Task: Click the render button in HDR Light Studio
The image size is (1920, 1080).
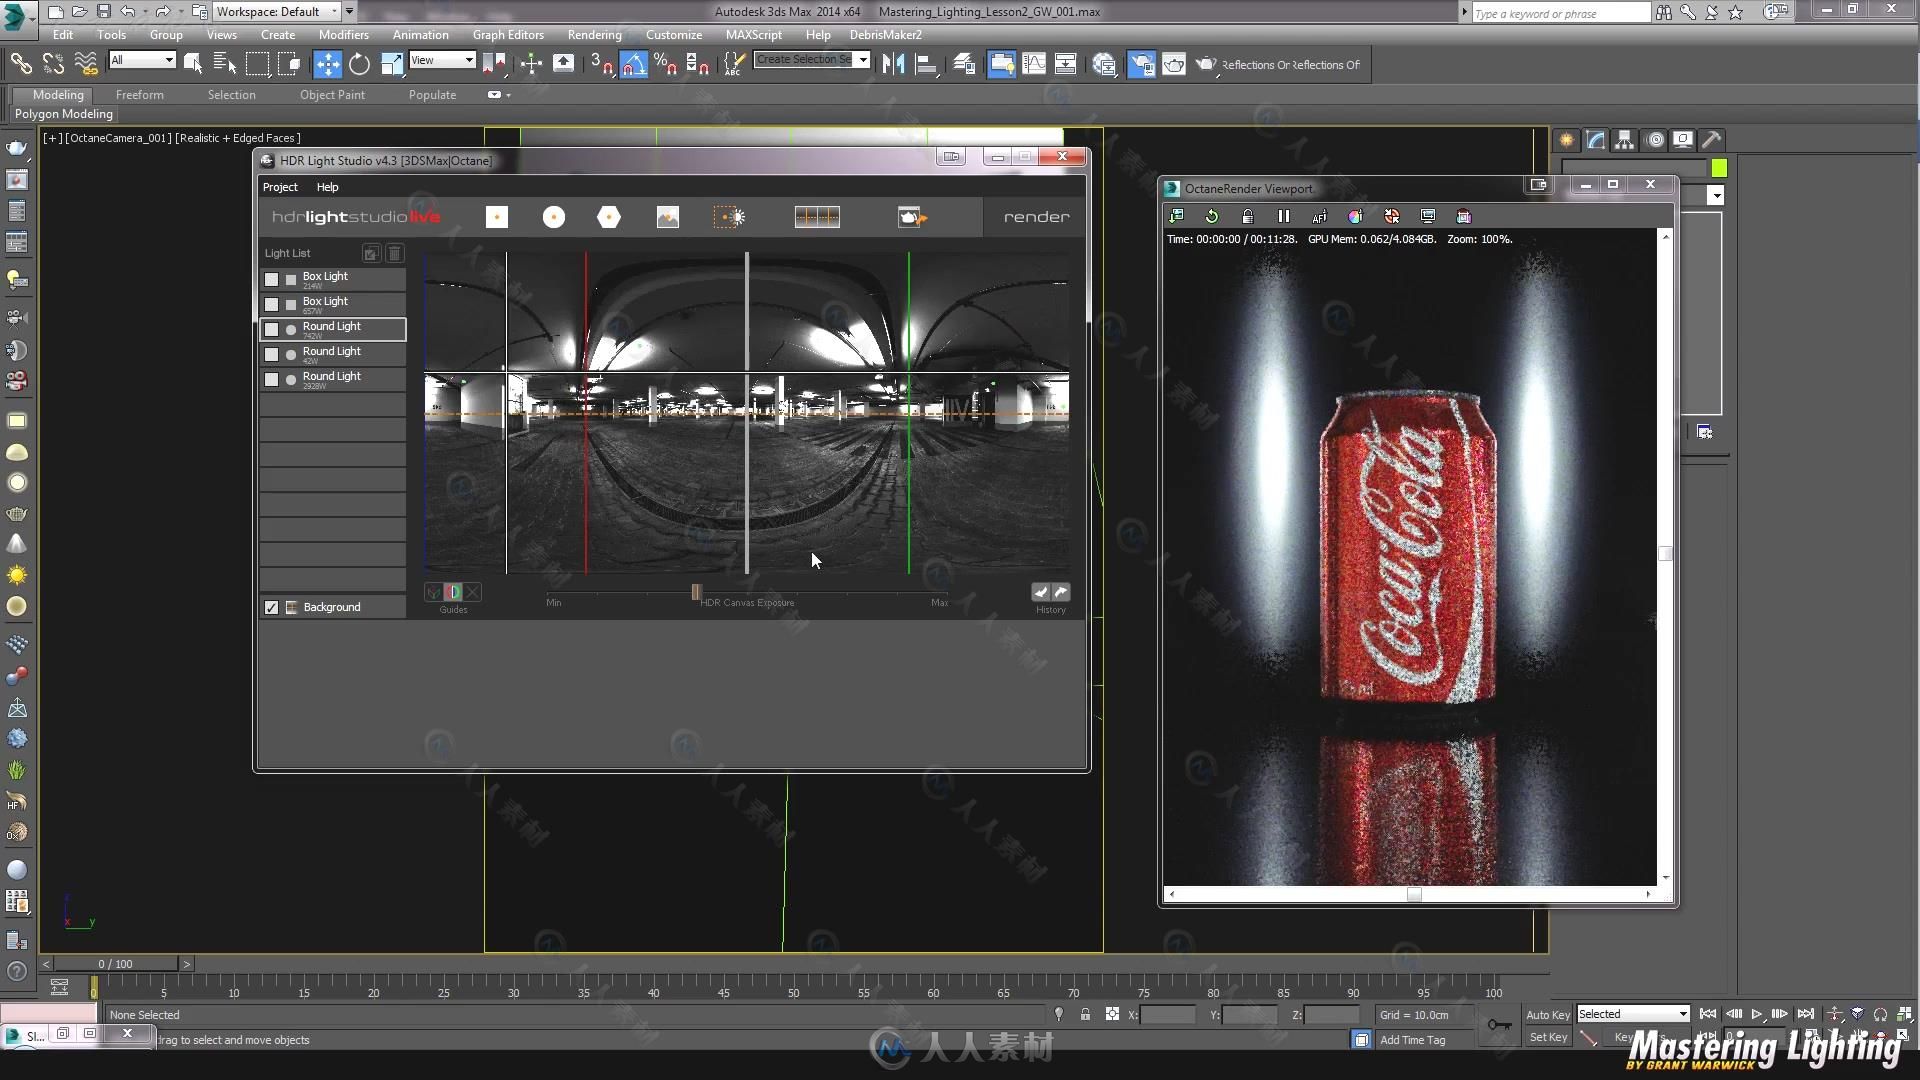Action: (x=1036, y=217)
